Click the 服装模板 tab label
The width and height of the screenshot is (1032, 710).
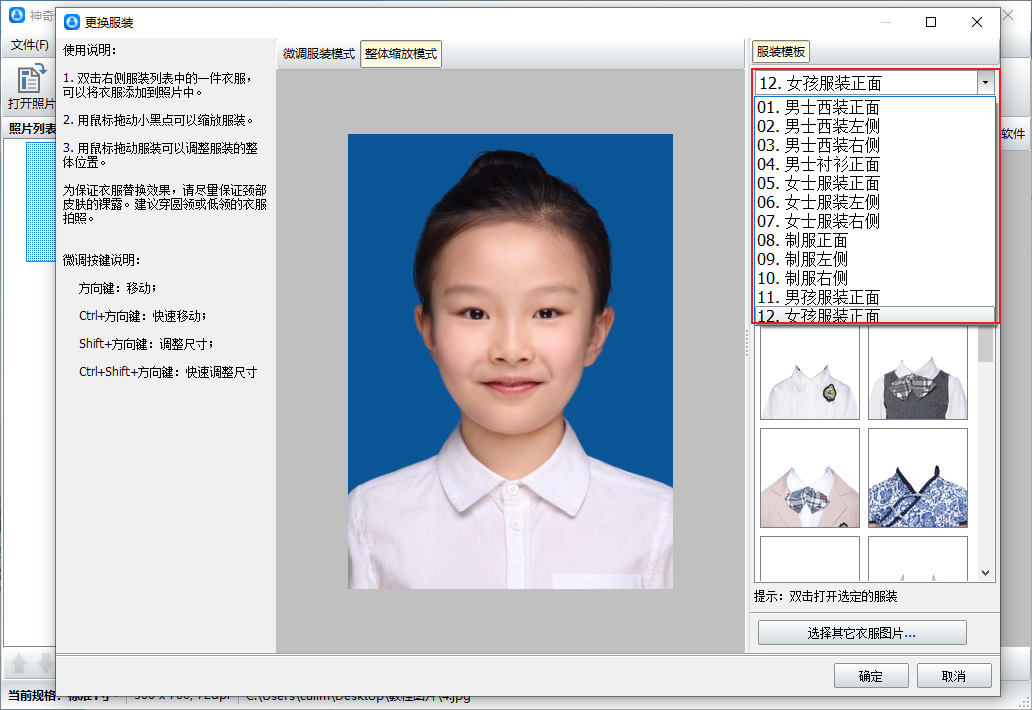(x=780, y=53)
